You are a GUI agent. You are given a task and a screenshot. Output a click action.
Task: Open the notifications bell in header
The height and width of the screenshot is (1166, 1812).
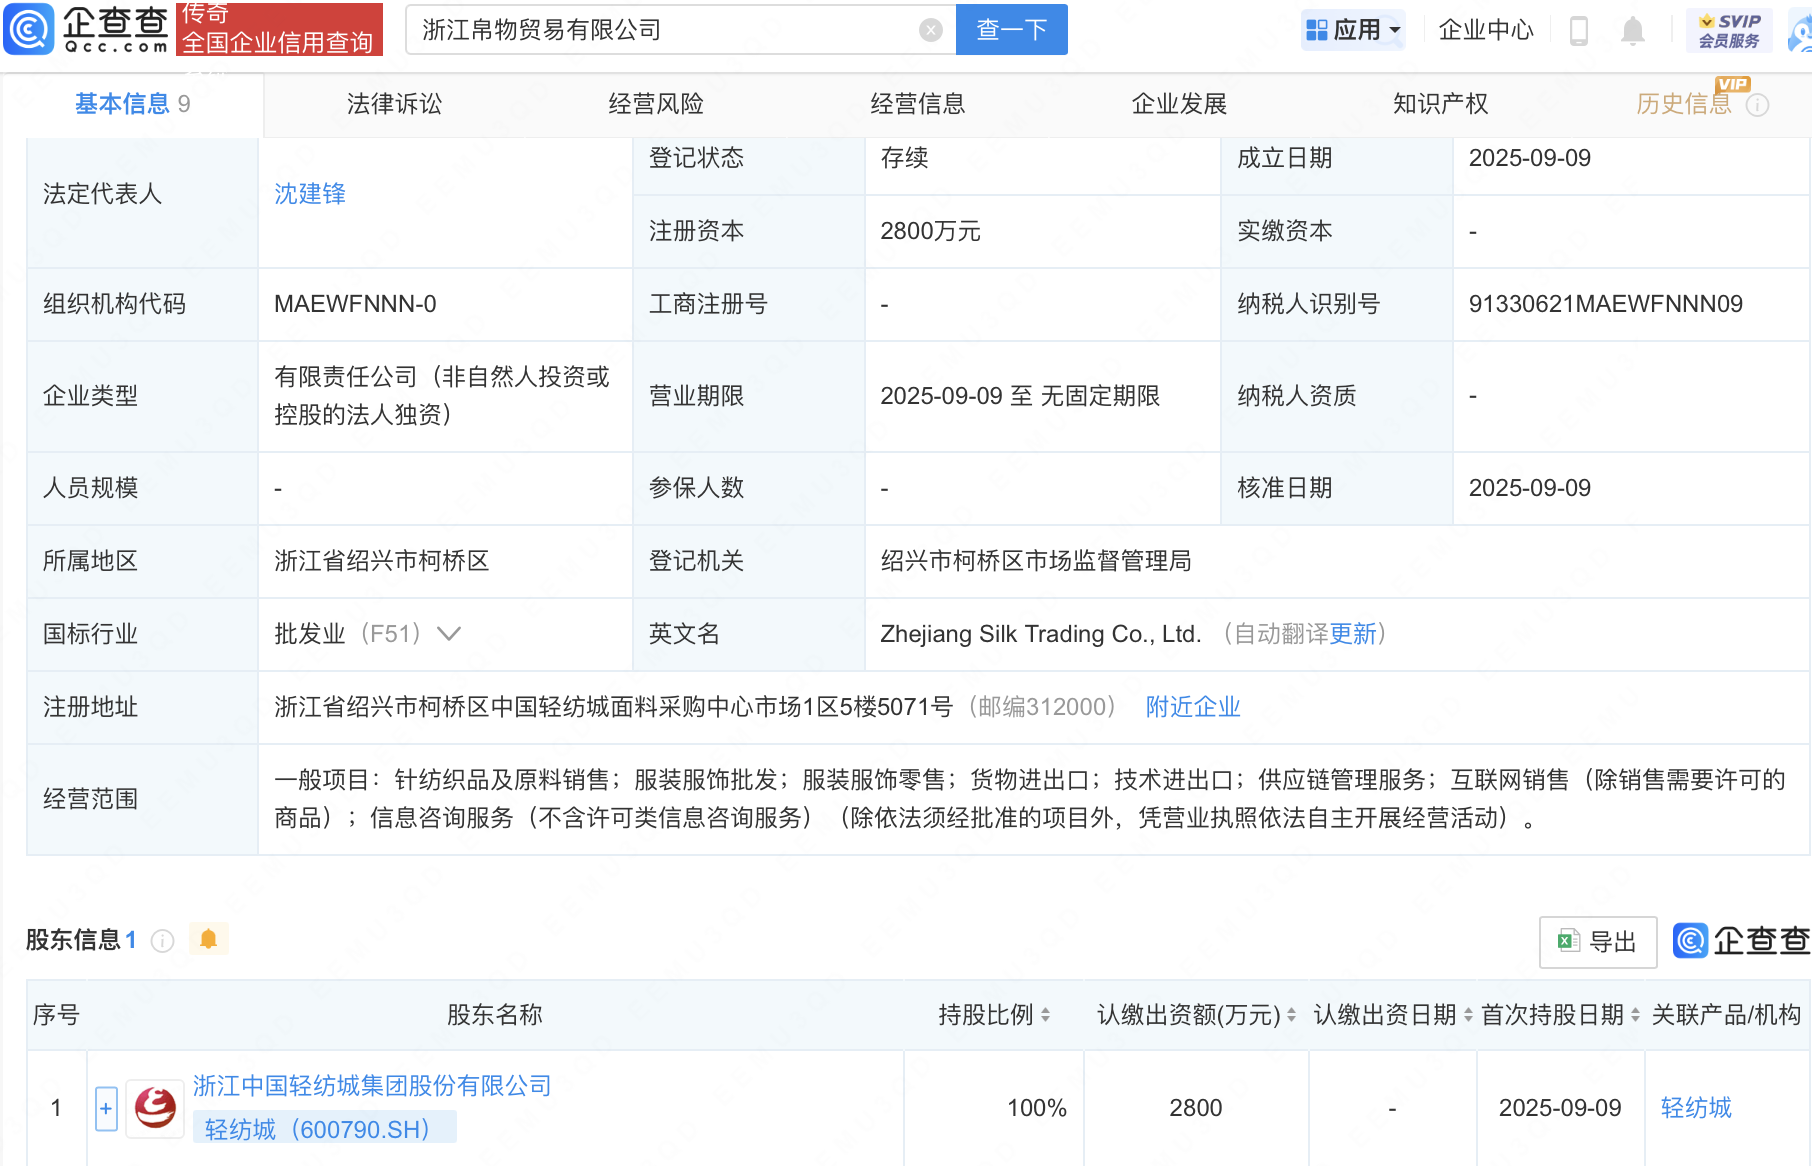pyautogui.click(x=1632, y=31)
